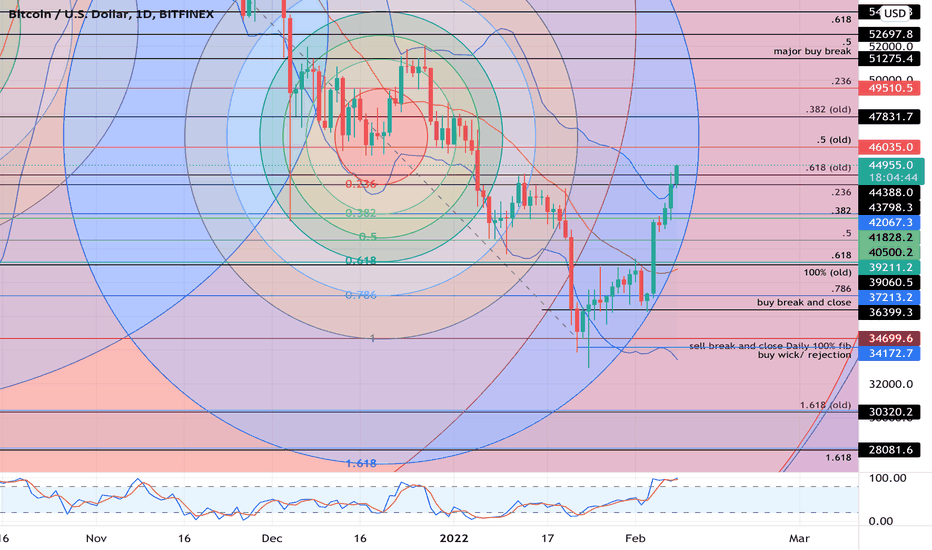Click the '100% (old)' fib label
Screen dimensions: 932x550
click(x=827, y=272)
